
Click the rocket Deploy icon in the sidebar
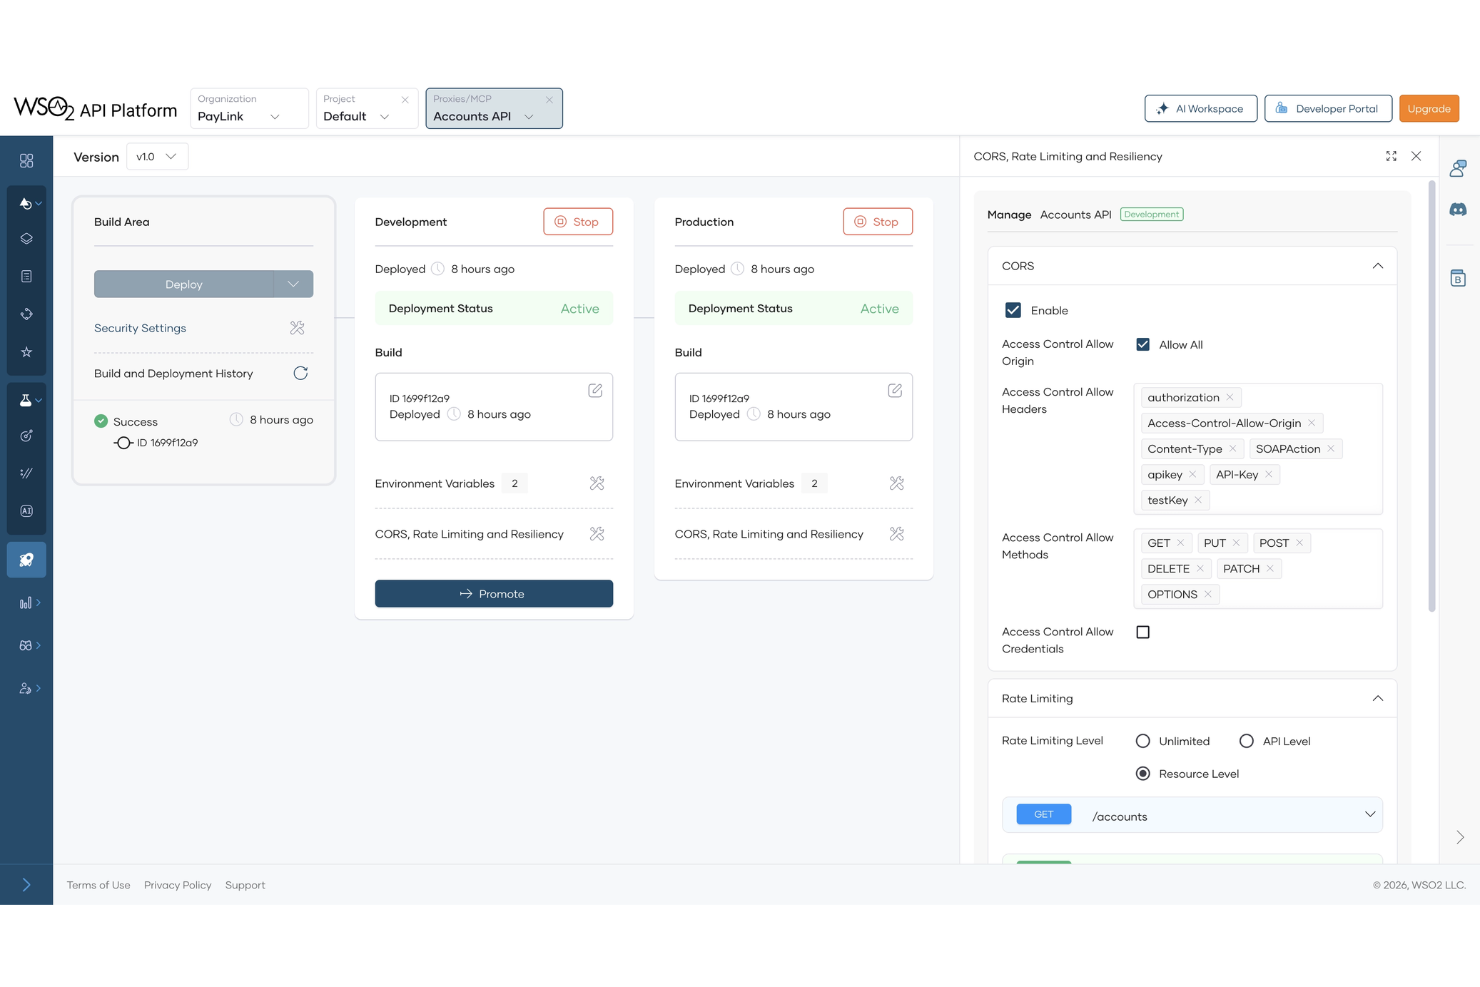click(x=26, y=560)
